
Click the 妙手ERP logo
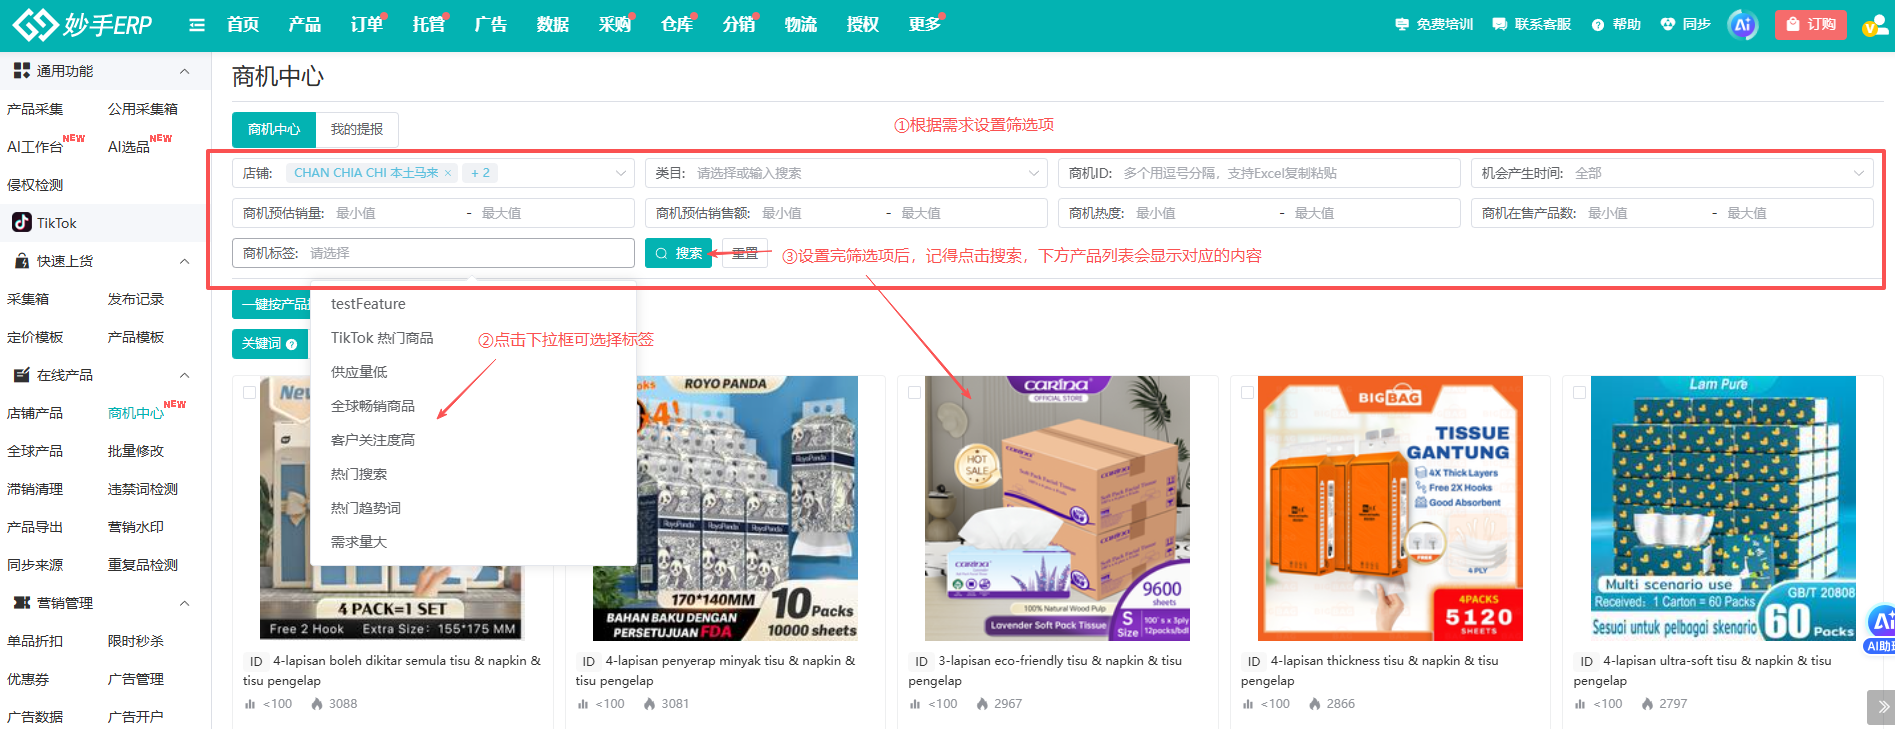tap(82, 24)
